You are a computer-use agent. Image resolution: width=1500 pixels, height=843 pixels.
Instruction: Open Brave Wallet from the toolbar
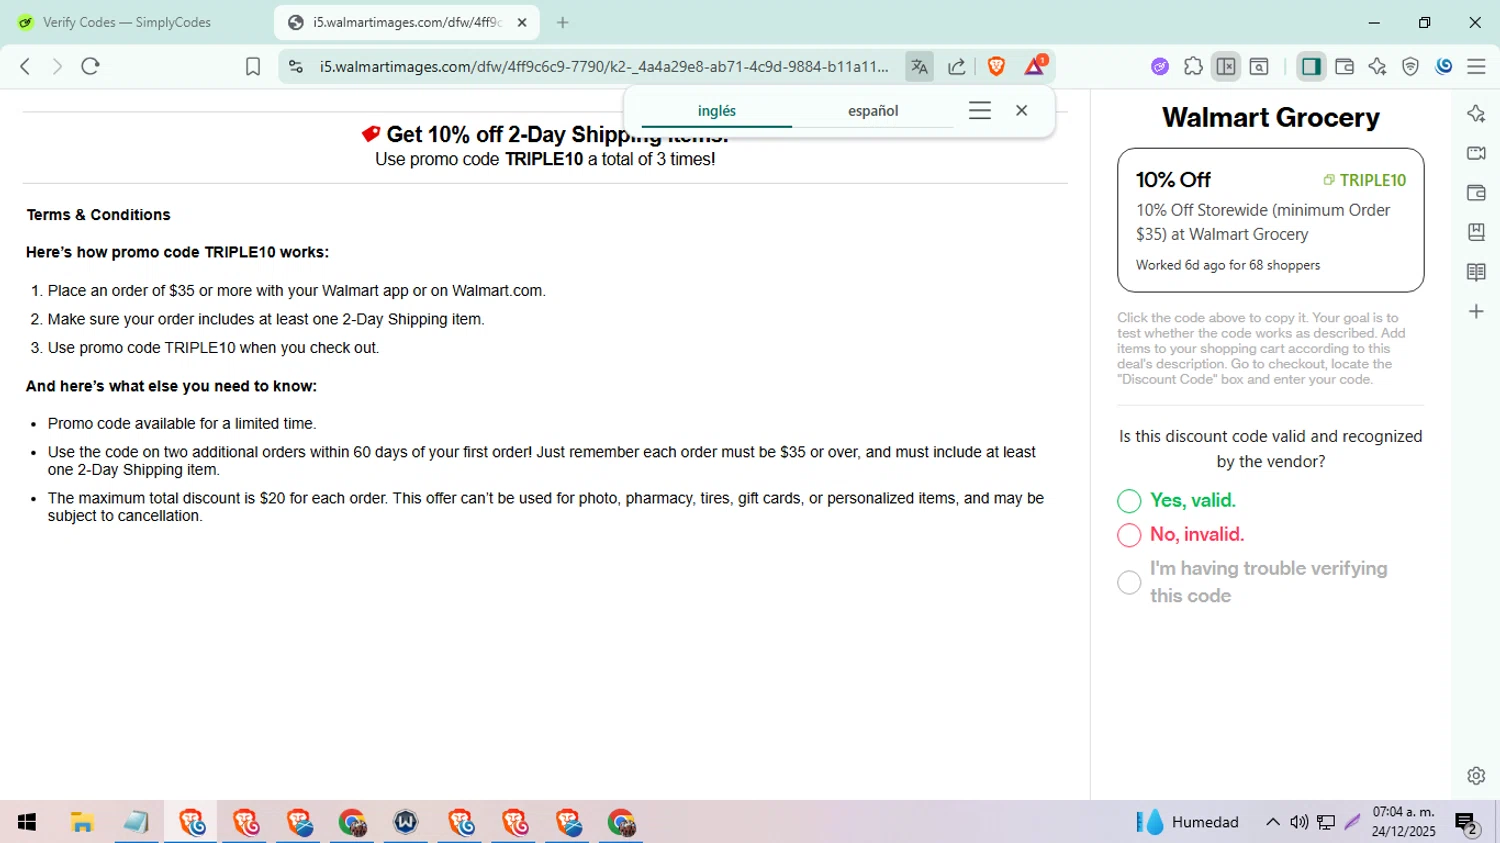point(1344,66)
